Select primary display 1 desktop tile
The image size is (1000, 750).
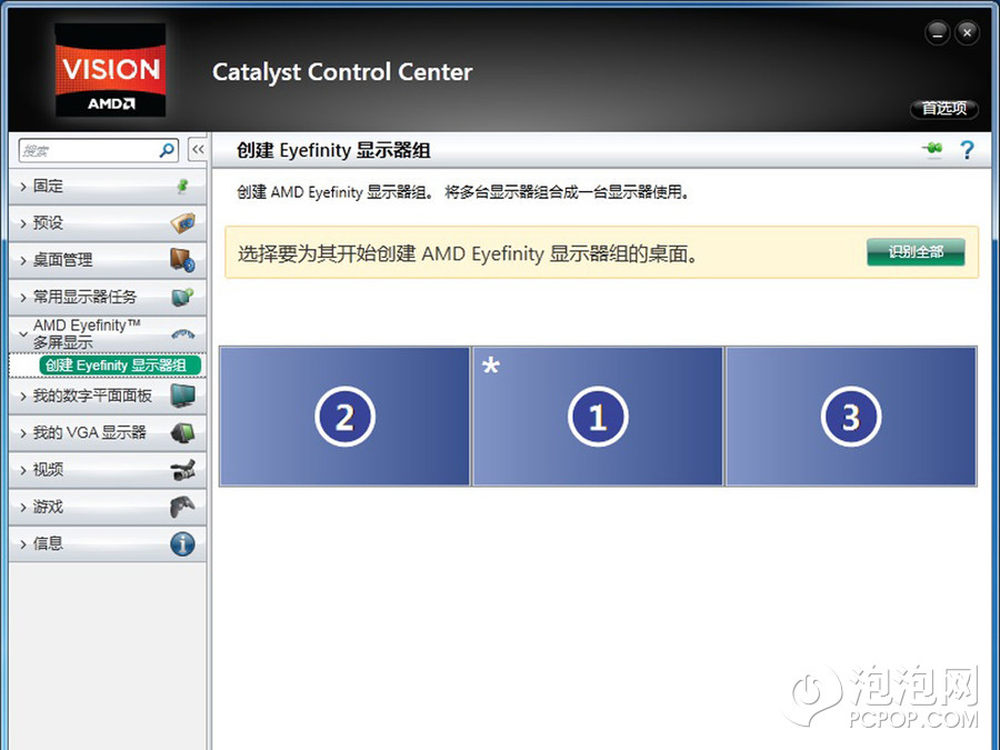(598, 416)
